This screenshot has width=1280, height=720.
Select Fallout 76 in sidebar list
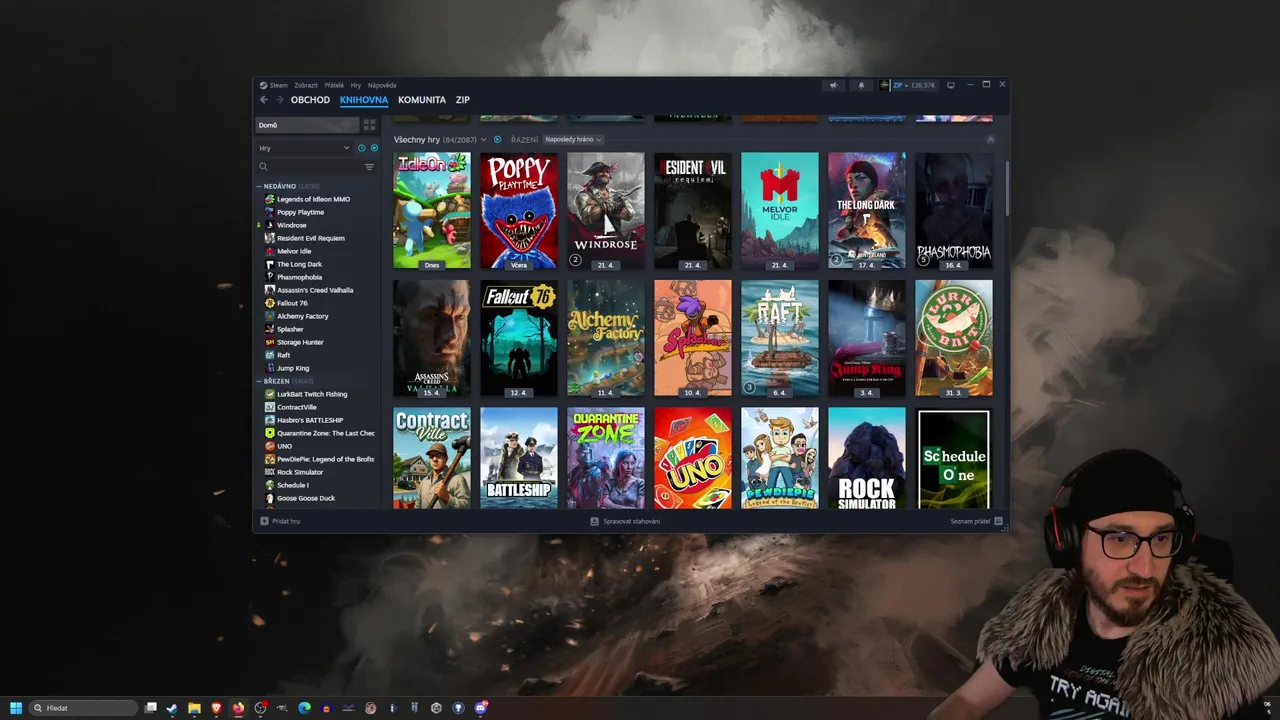point(292,303)
